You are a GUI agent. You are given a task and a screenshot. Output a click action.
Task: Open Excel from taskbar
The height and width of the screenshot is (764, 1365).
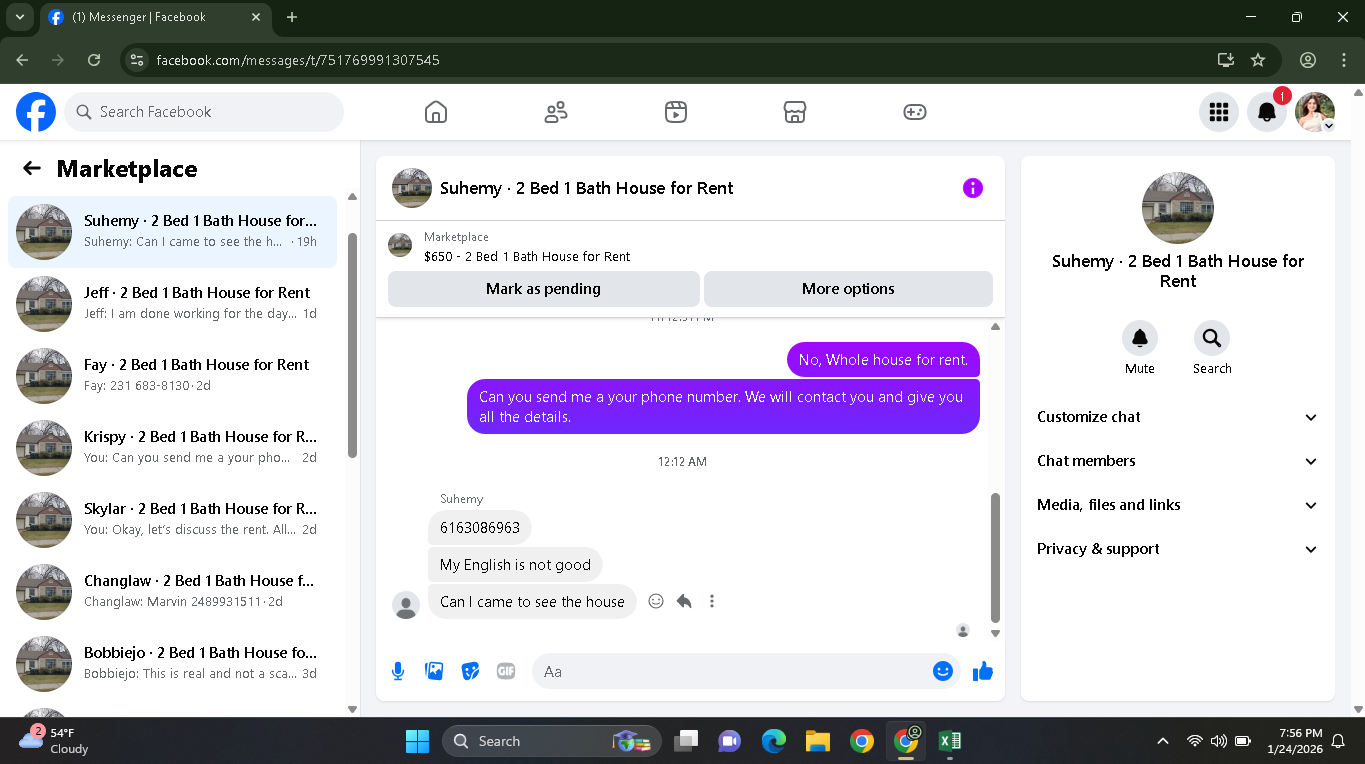pyautogui.click(x=949, y=741)
